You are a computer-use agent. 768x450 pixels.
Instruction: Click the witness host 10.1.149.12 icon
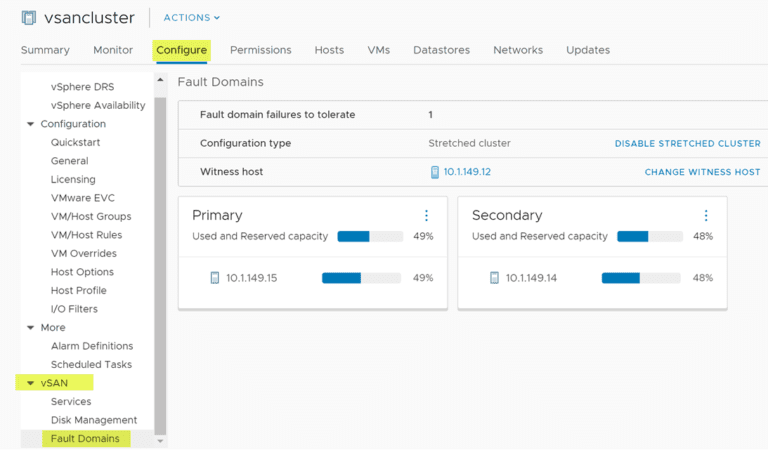coord(434,172)
